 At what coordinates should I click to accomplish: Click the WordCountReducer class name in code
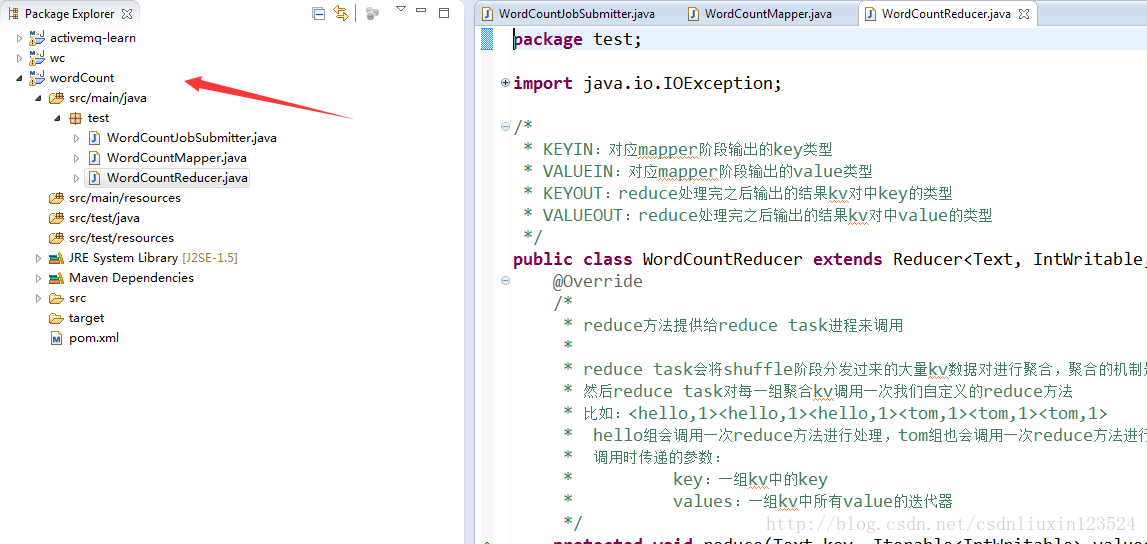click(x=723, y=259)
